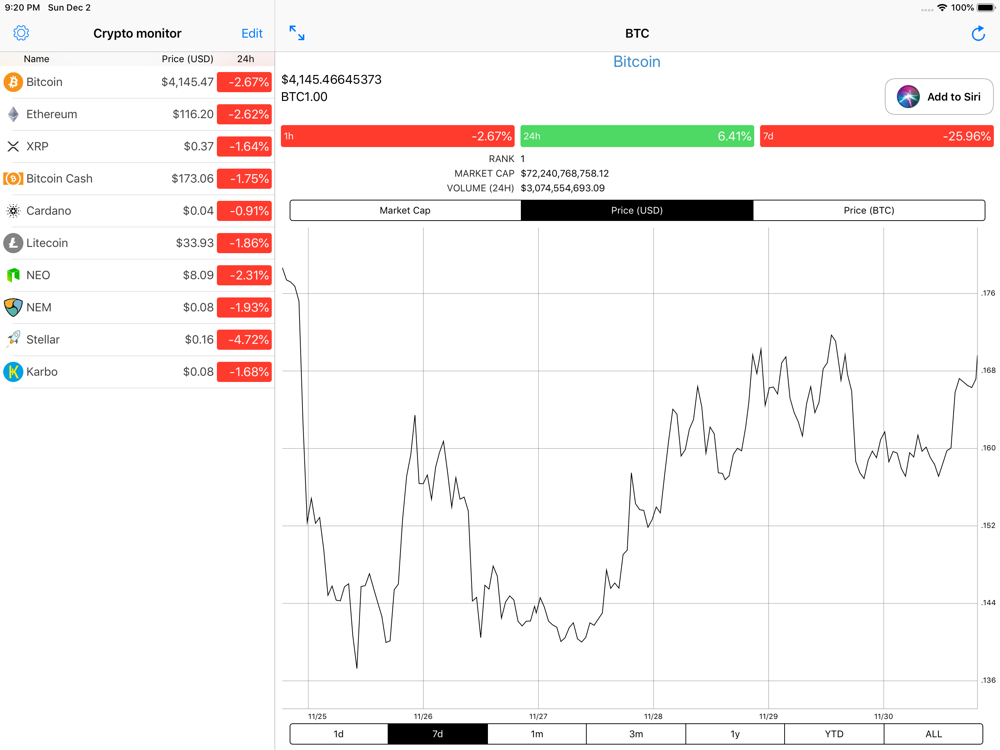Open the Bitcoin Cash list row

(137, 179)
